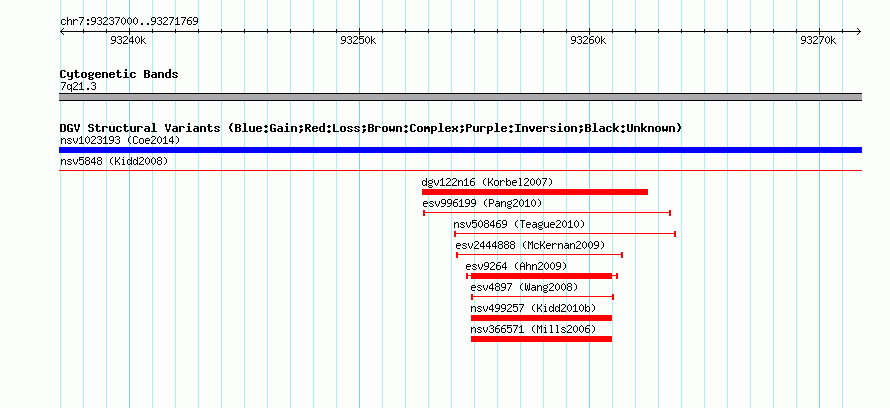
Task: Click the ruler's left arrowhead
Action: point(62,32)
